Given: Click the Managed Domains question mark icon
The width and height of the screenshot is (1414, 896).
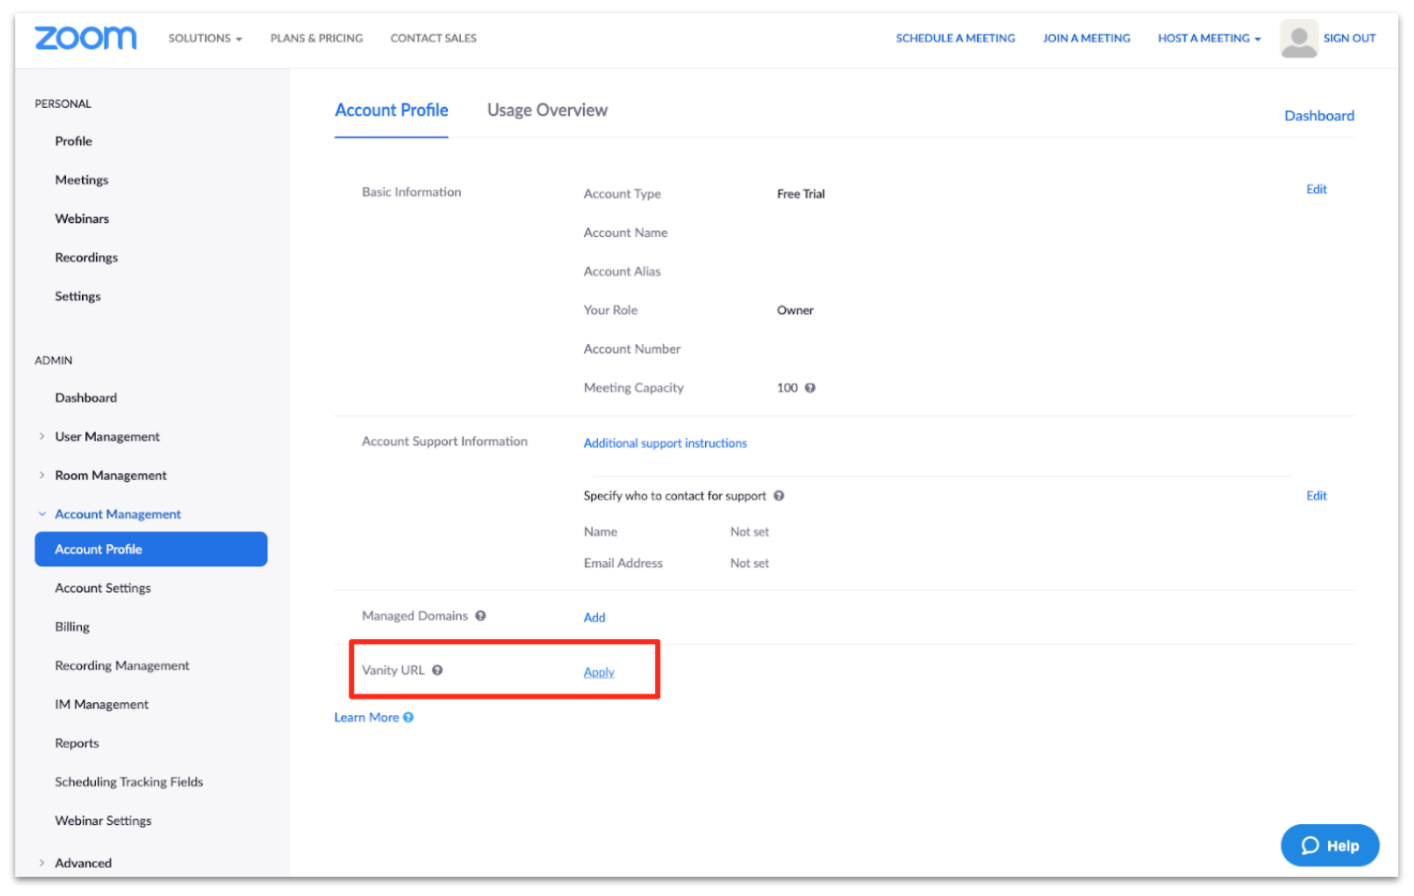Looking at the screenshot, I should (x=481, y=616).
